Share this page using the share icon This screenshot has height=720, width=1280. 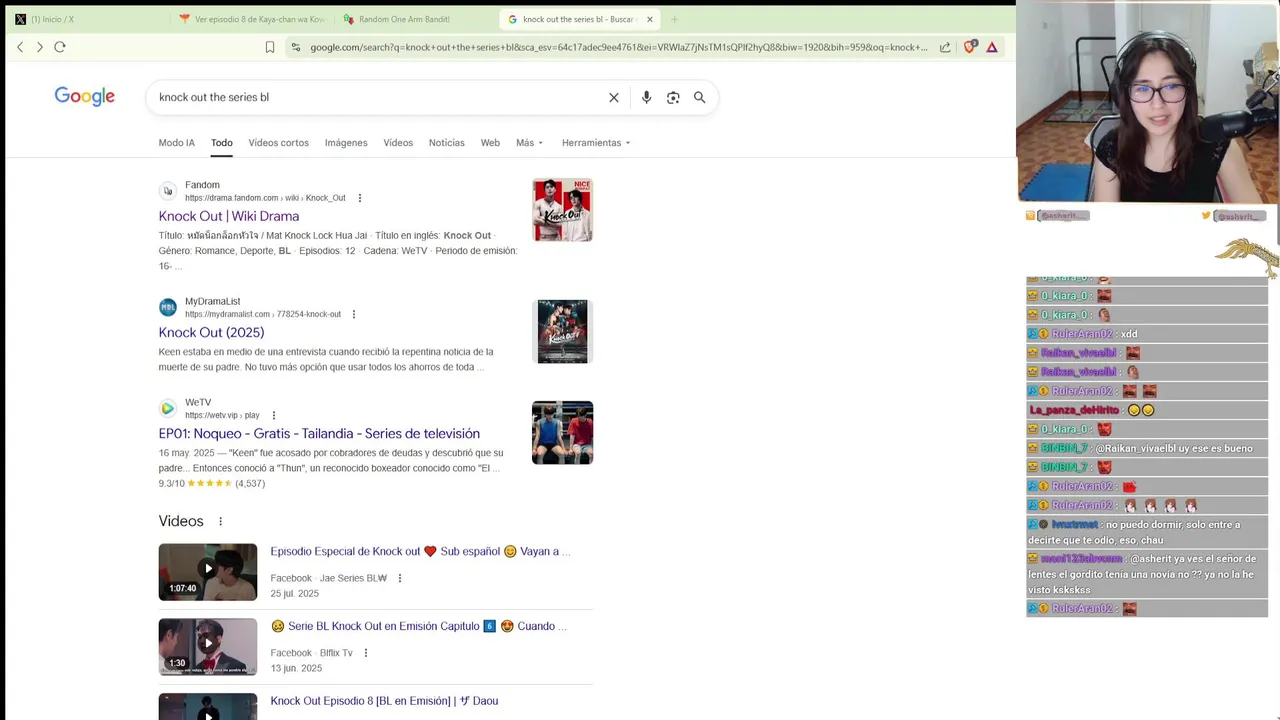pyautogui.click(x=945, y=47)
